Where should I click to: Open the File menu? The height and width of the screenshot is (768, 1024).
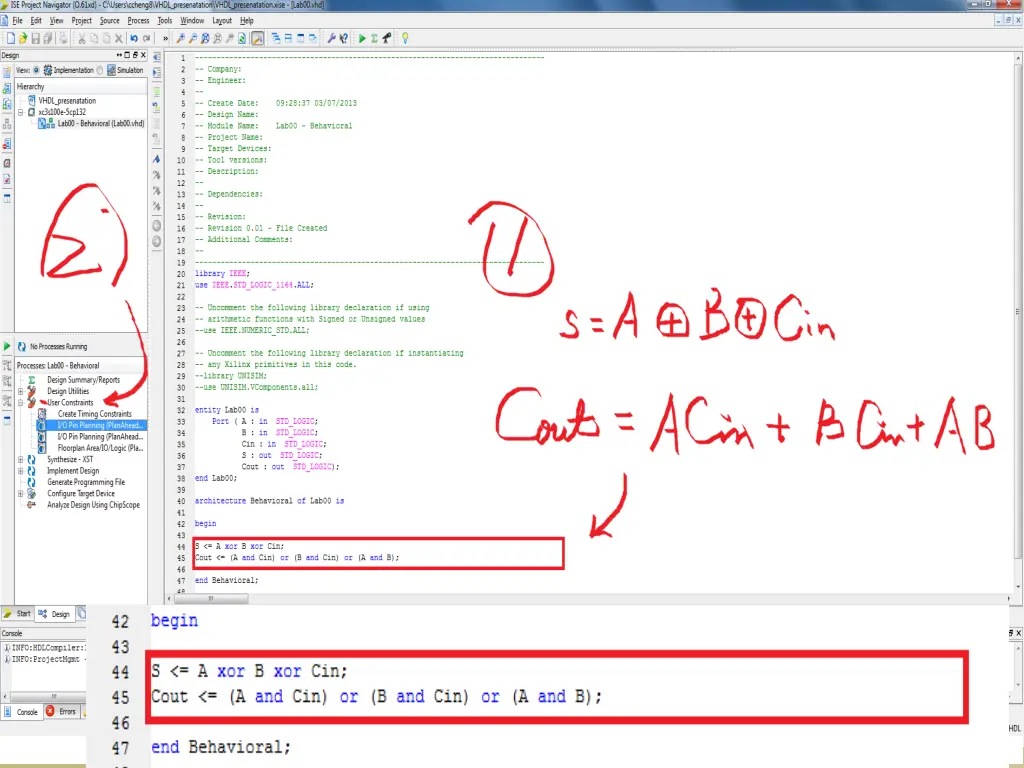coord(17,21)
